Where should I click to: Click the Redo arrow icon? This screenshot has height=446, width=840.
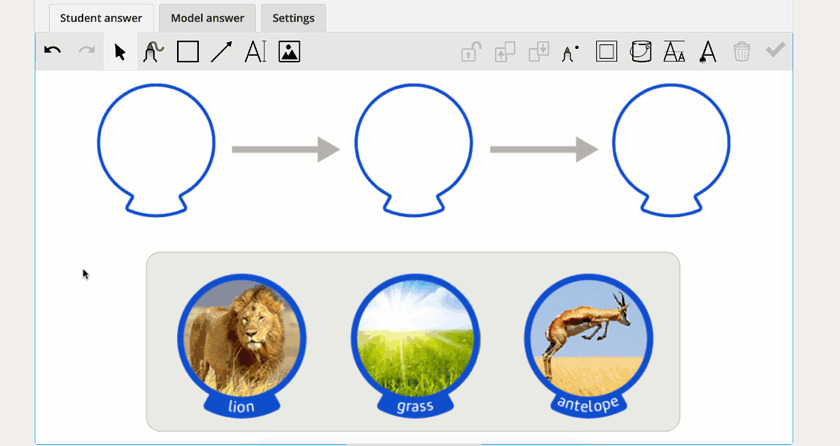[x=87, y=51]
